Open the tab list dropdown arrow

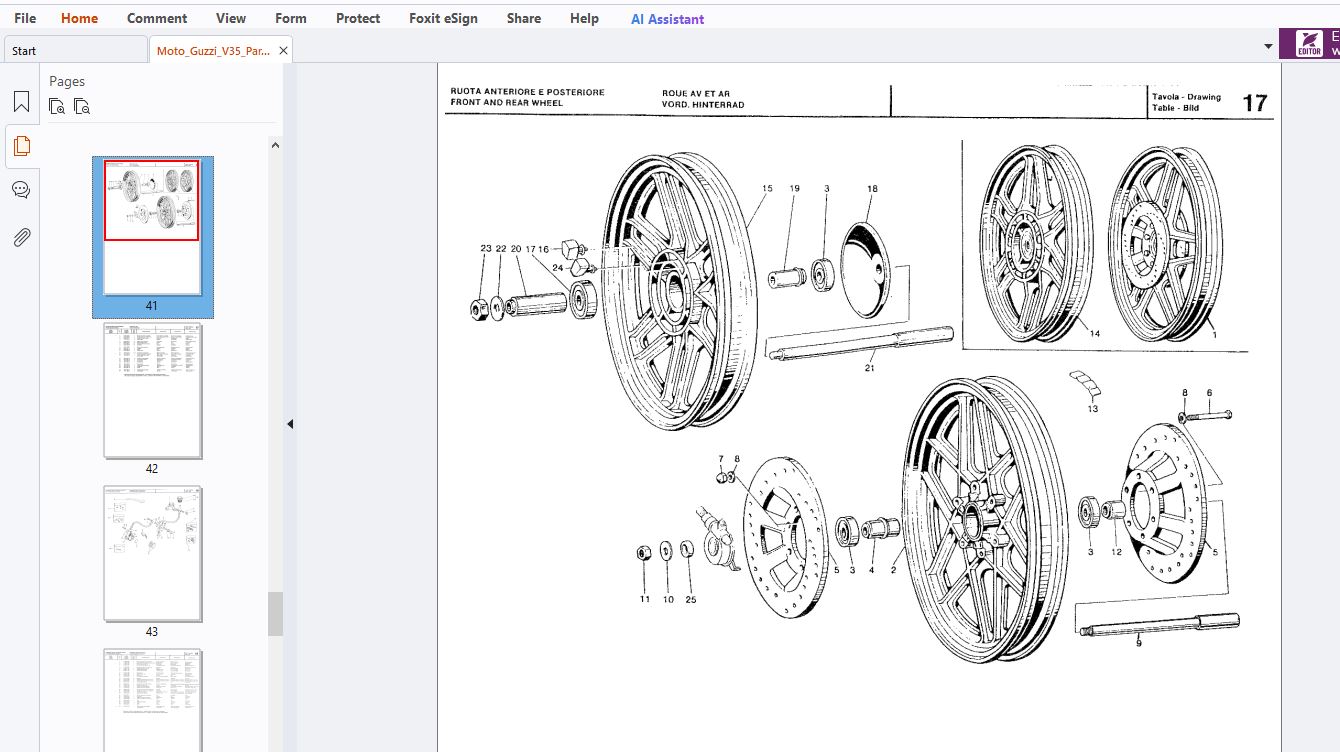click(x=1268, y=46)
